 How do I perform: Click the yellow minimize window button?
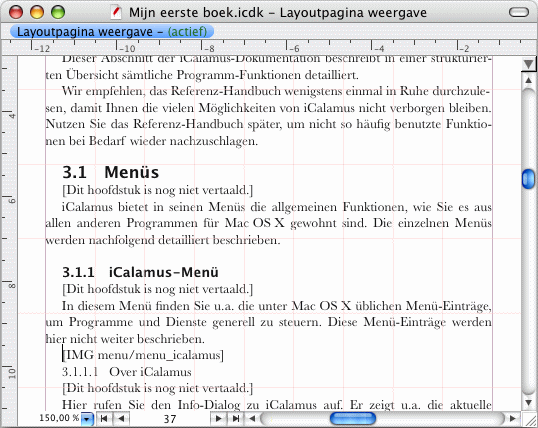pos(37,12)
